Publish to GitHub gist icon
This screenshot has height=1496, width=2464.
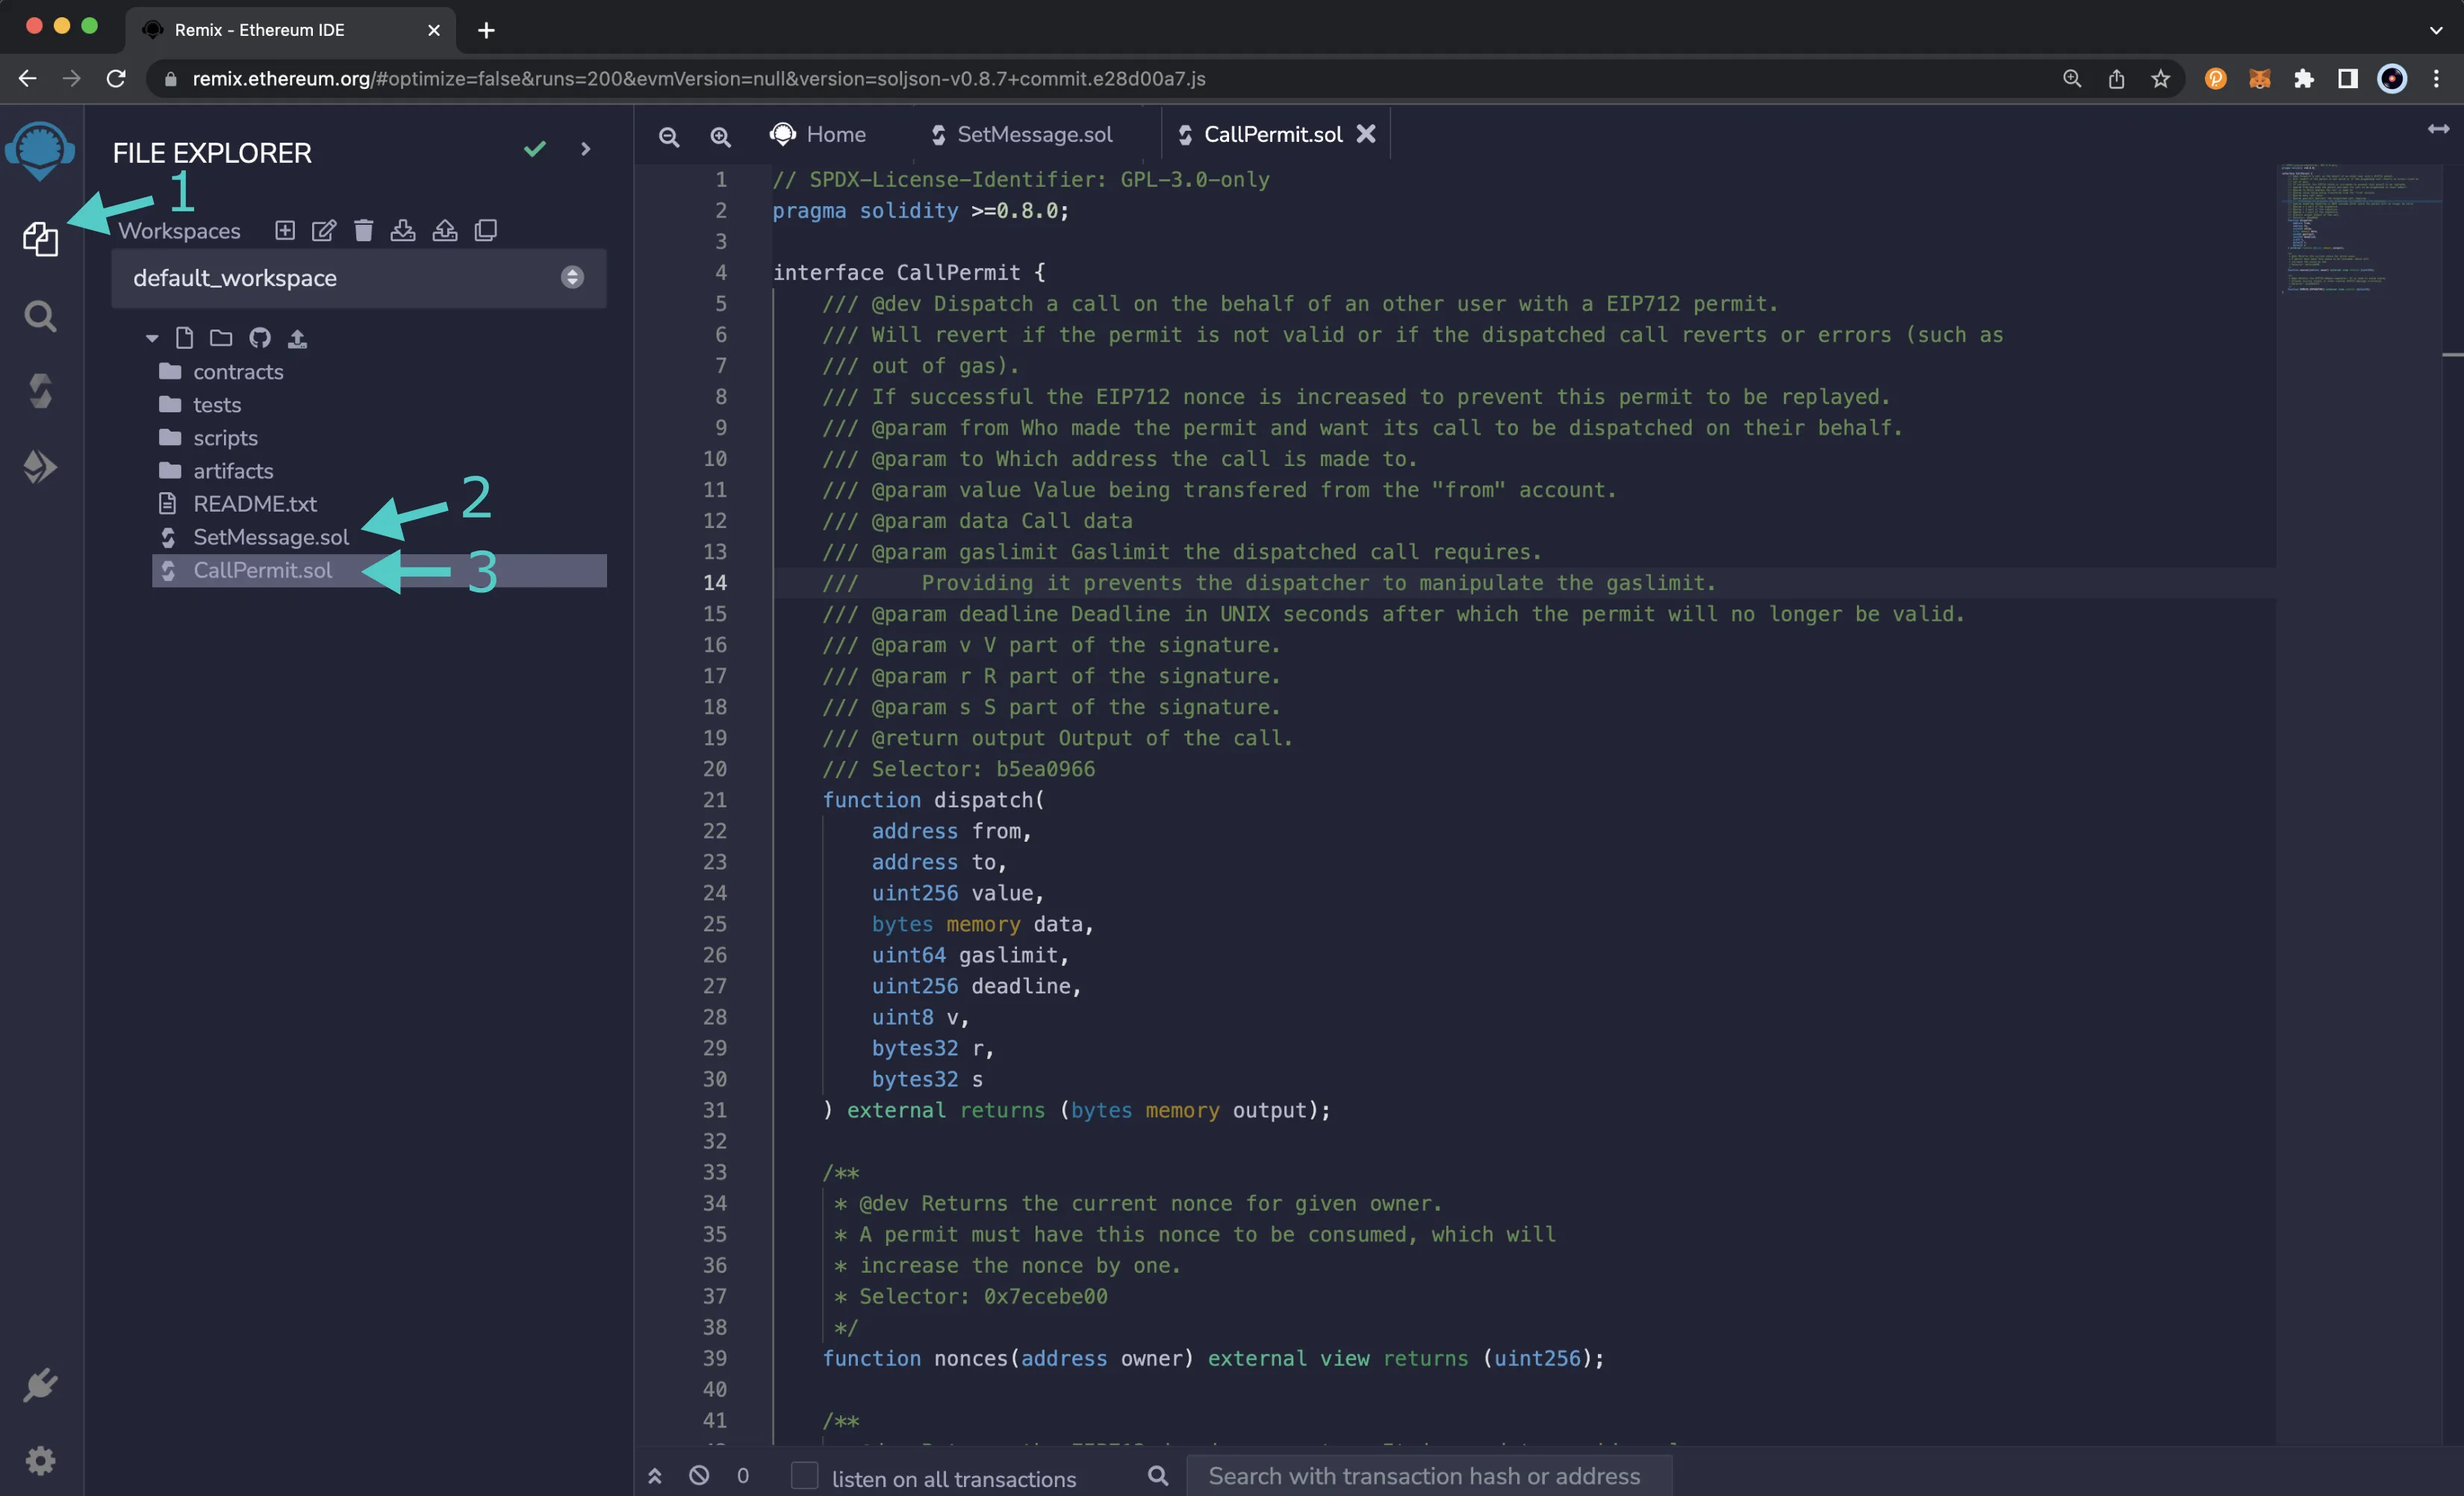pos(260,338)
